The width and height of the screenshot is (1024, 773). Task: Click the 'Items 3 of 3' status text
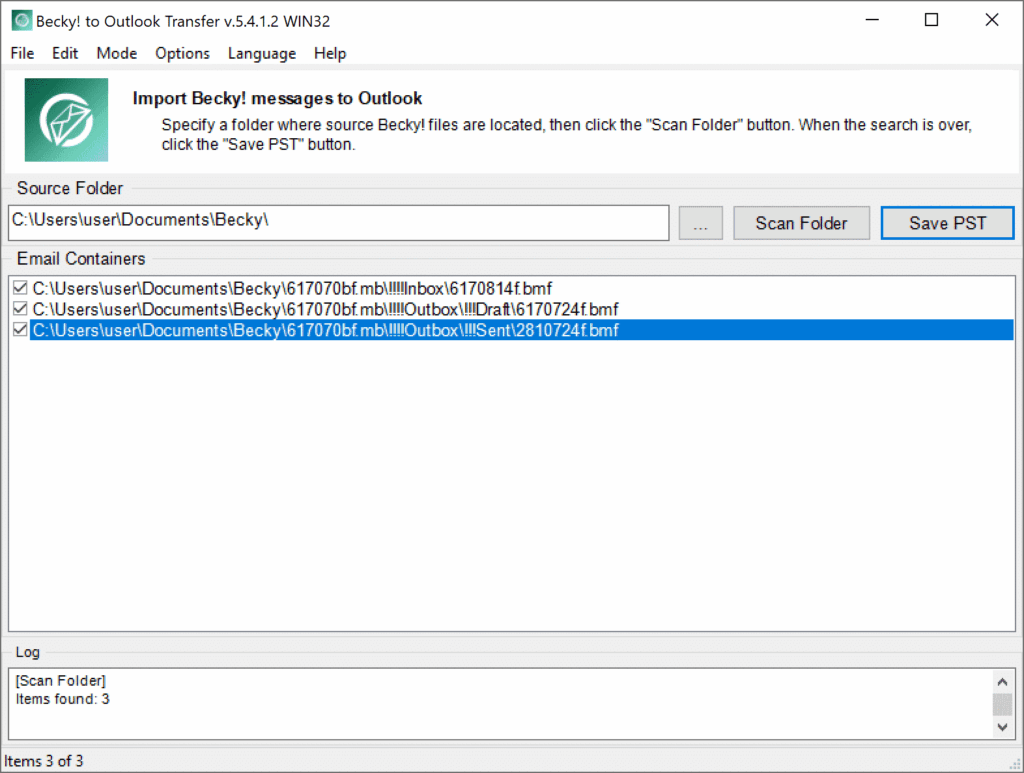[x=44, y=761]
